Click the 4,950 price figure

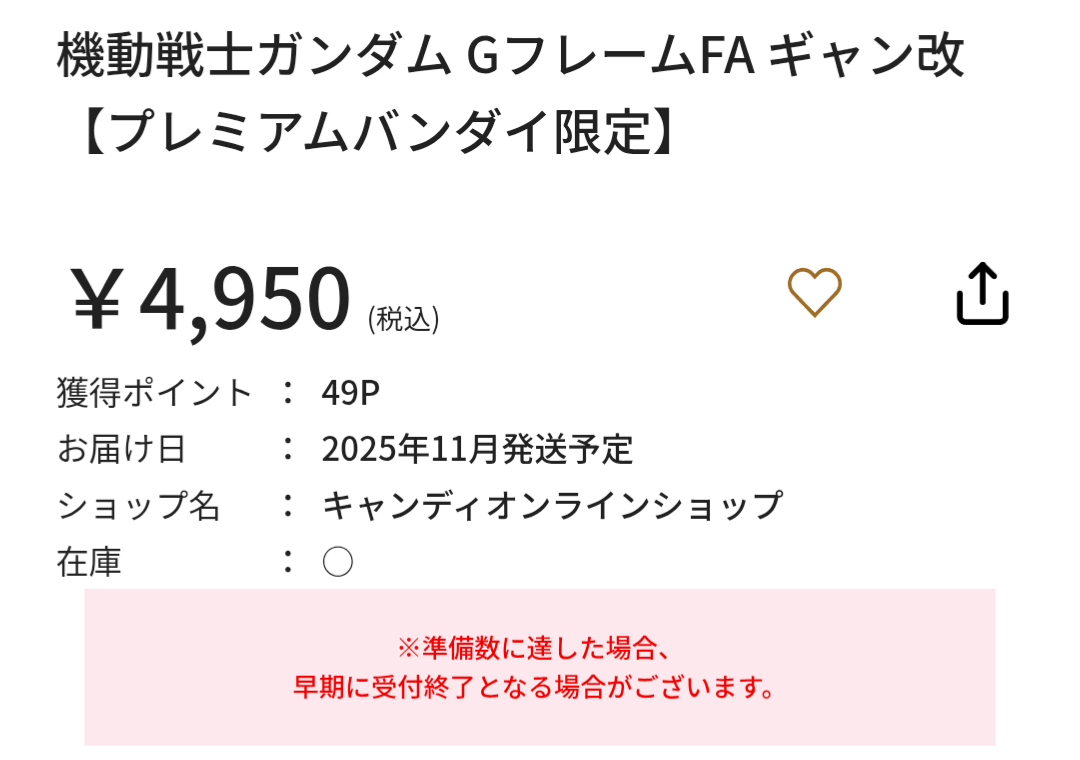[x=245, y=300]
